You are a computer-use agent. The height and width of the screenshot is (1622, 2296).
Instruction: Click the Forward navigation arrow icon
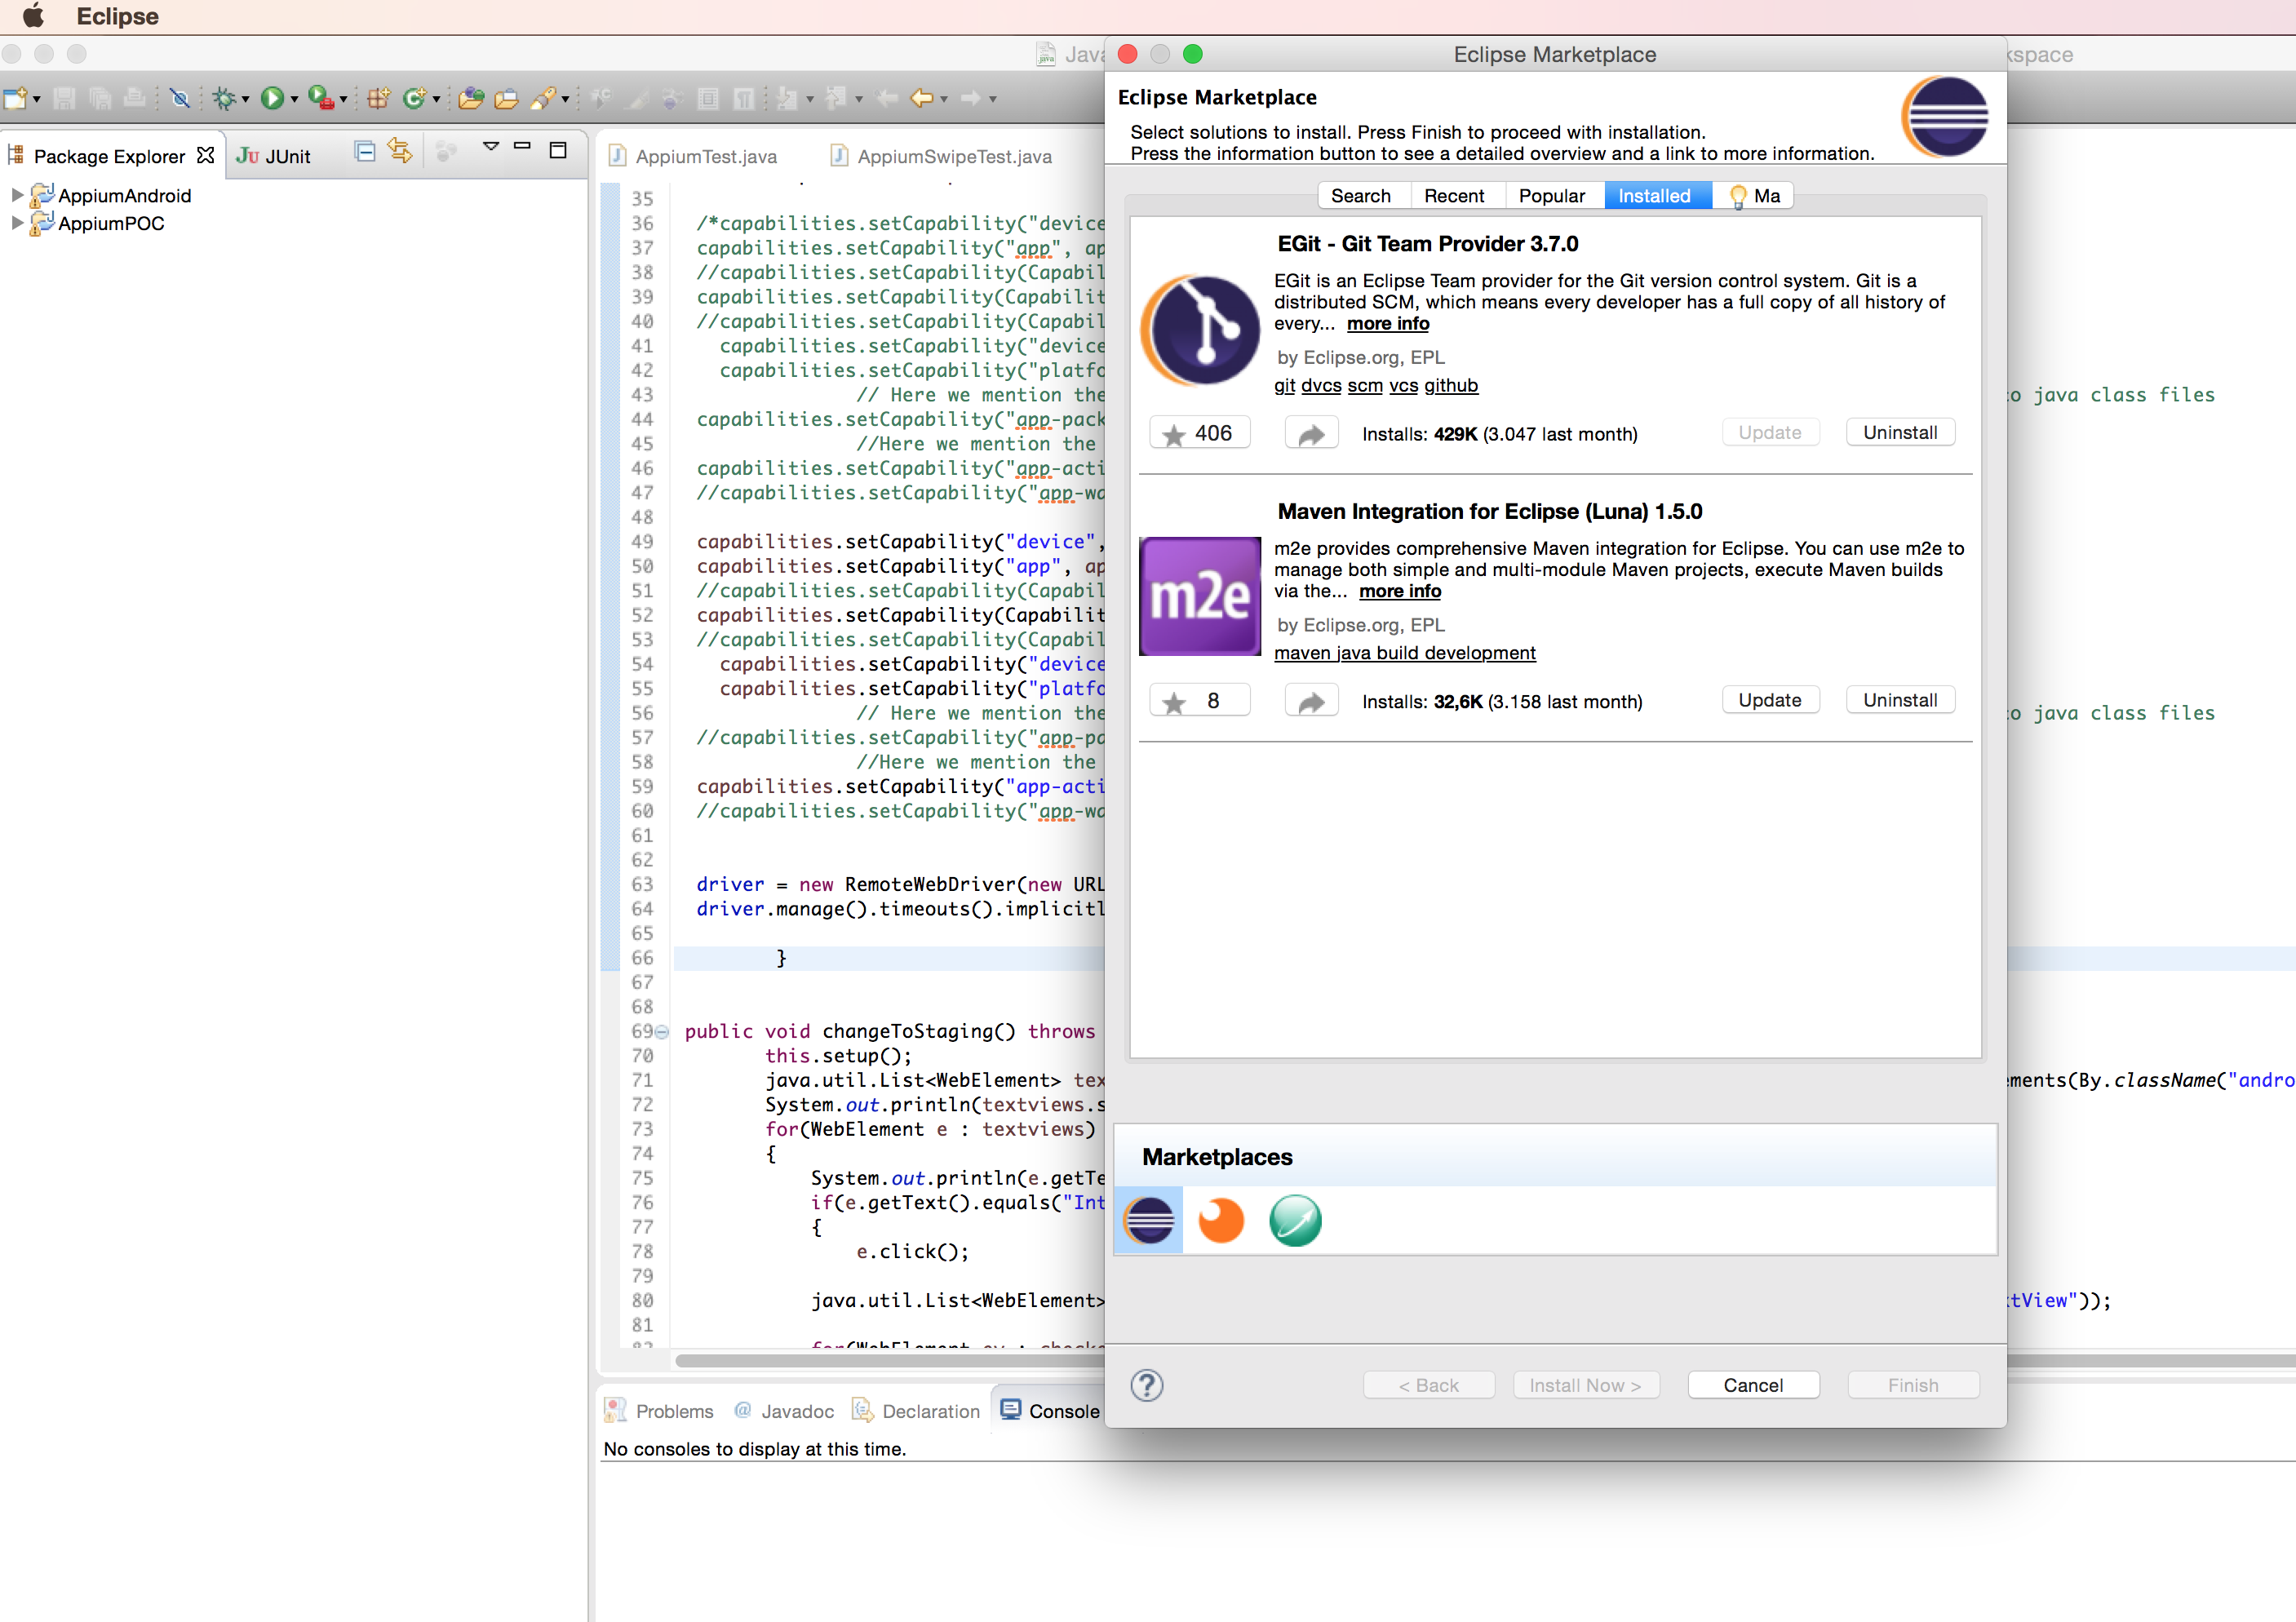pos(970,98)
